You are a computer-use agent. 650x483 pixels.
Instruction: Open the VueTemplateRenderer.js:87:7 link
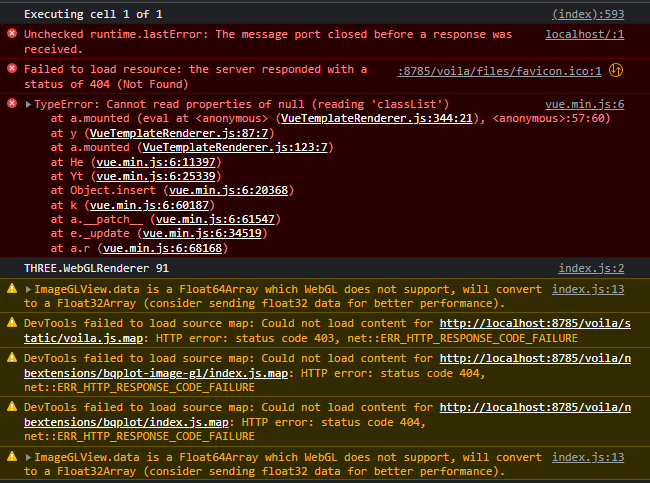(x=179, y=133)
